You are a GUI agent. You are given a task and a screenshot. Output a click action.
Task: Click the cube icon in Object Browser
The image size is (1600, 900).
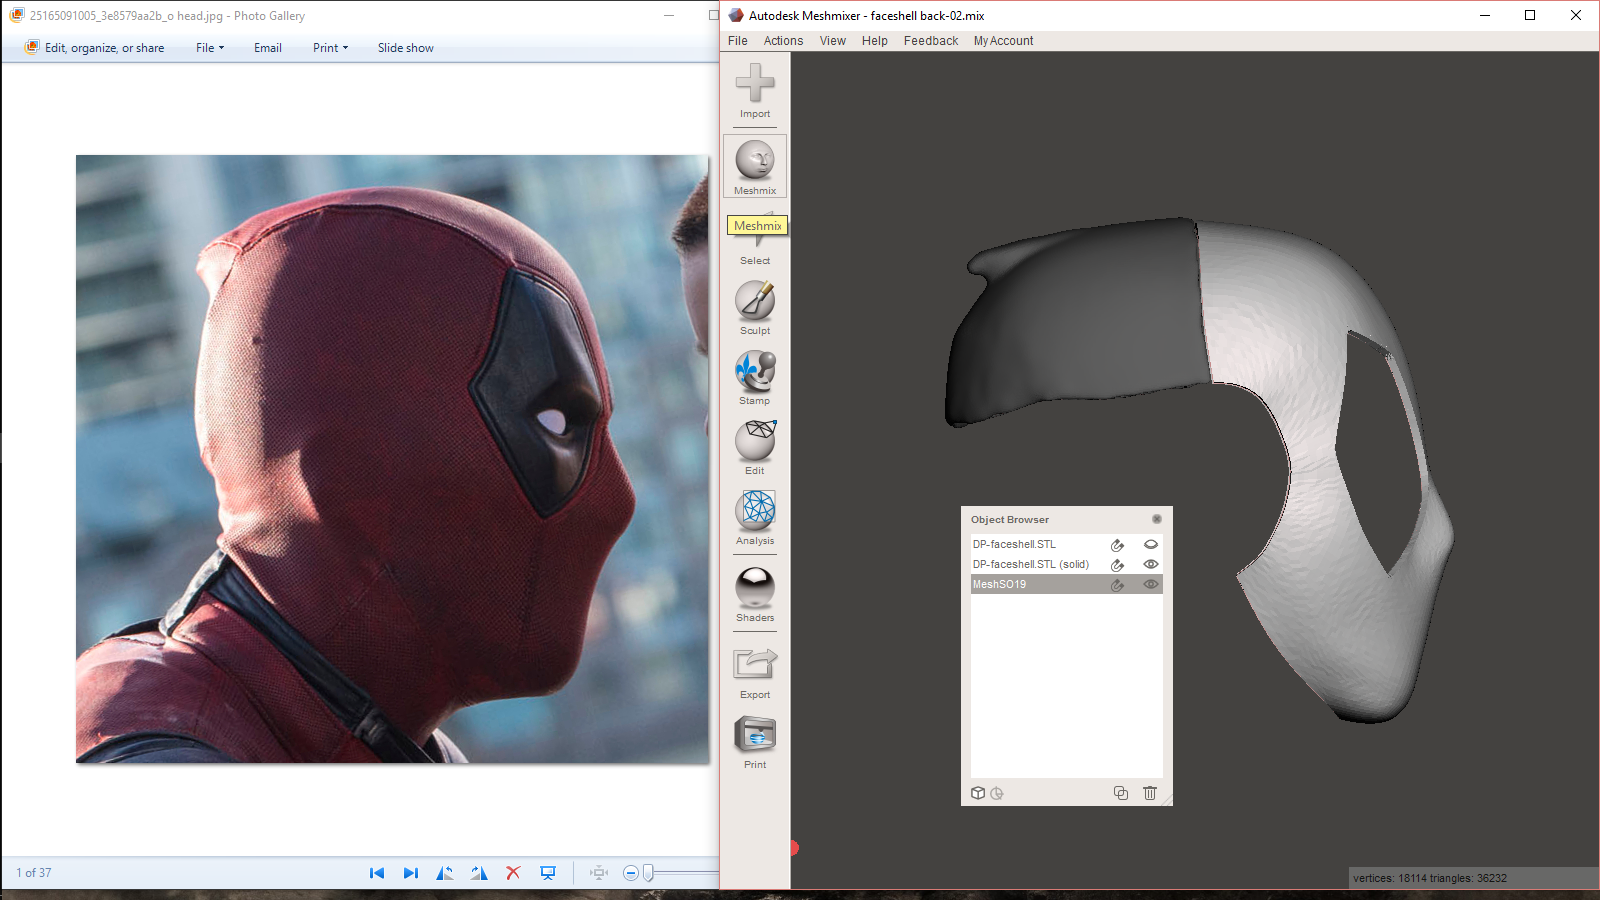[x=978, y=793]
